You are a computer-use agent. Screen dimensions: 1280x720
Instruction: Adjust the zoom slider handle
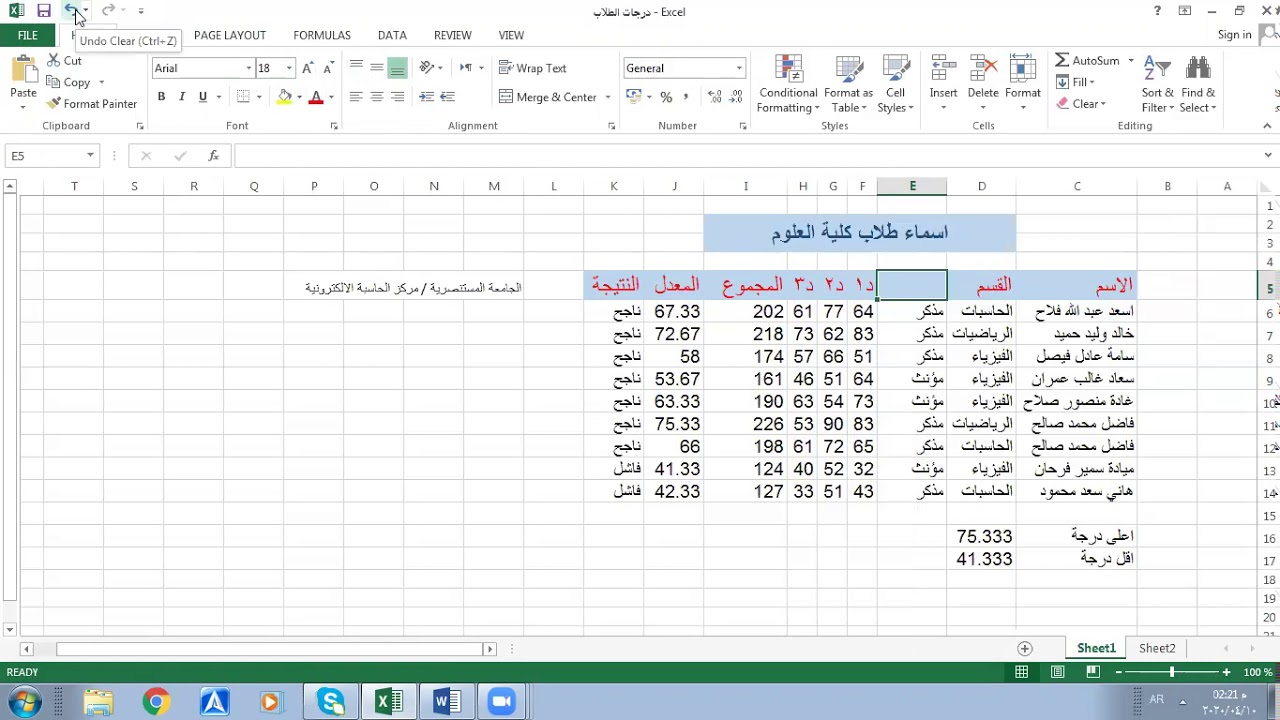click(x=1172, y=673)
